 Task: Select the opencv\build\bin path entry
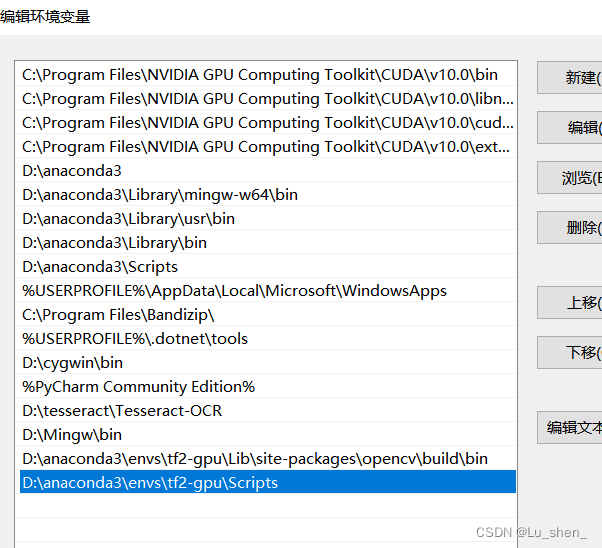pos(266,459)
